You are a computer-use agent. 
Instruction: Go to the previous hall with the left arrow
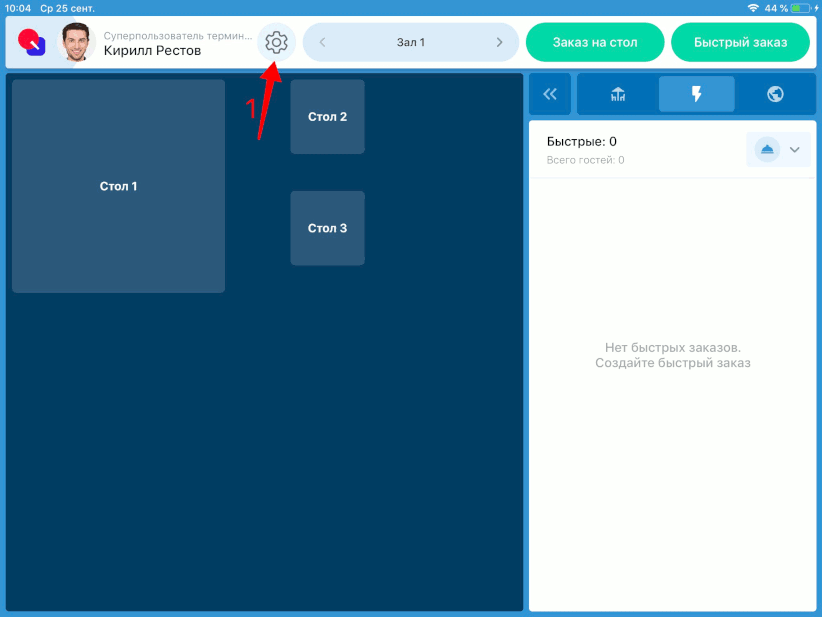click(322, 42)
